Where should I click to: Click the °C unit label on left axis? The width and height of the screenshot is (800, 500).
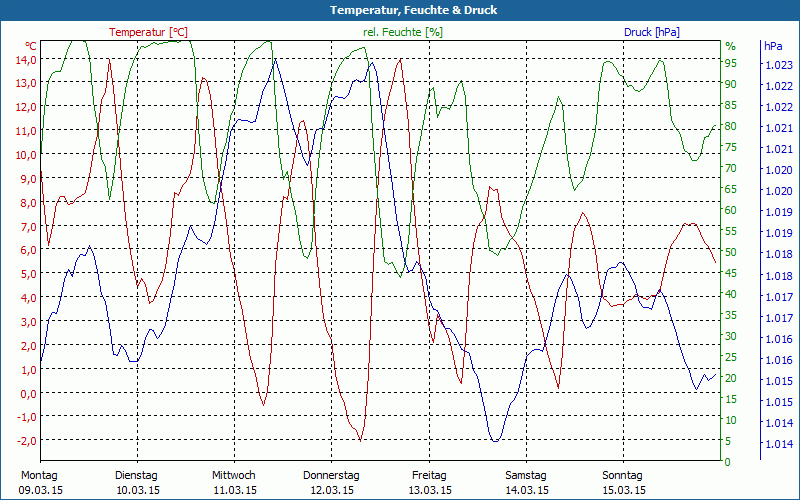[x=30, y=46]
